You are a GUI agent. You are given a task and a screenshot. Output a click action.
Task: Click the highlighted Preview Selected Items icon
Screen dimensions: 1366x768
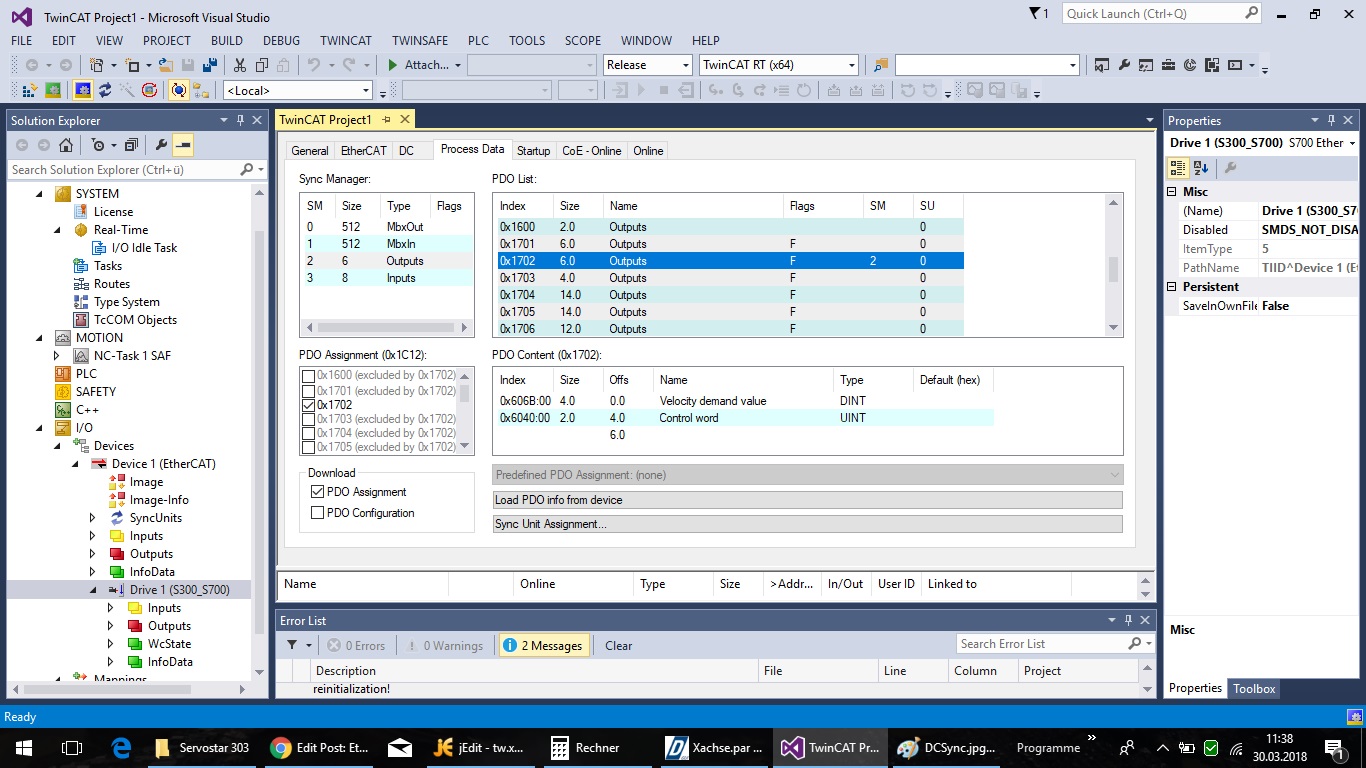[183, 145]
